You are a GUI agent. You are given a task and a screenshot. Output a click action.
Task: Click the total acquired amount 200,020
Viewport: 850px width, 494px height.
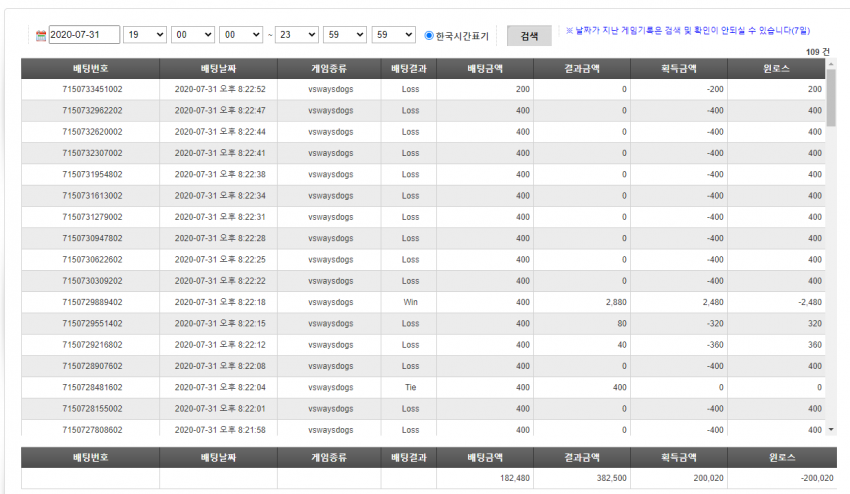click(x=709, y=478)
